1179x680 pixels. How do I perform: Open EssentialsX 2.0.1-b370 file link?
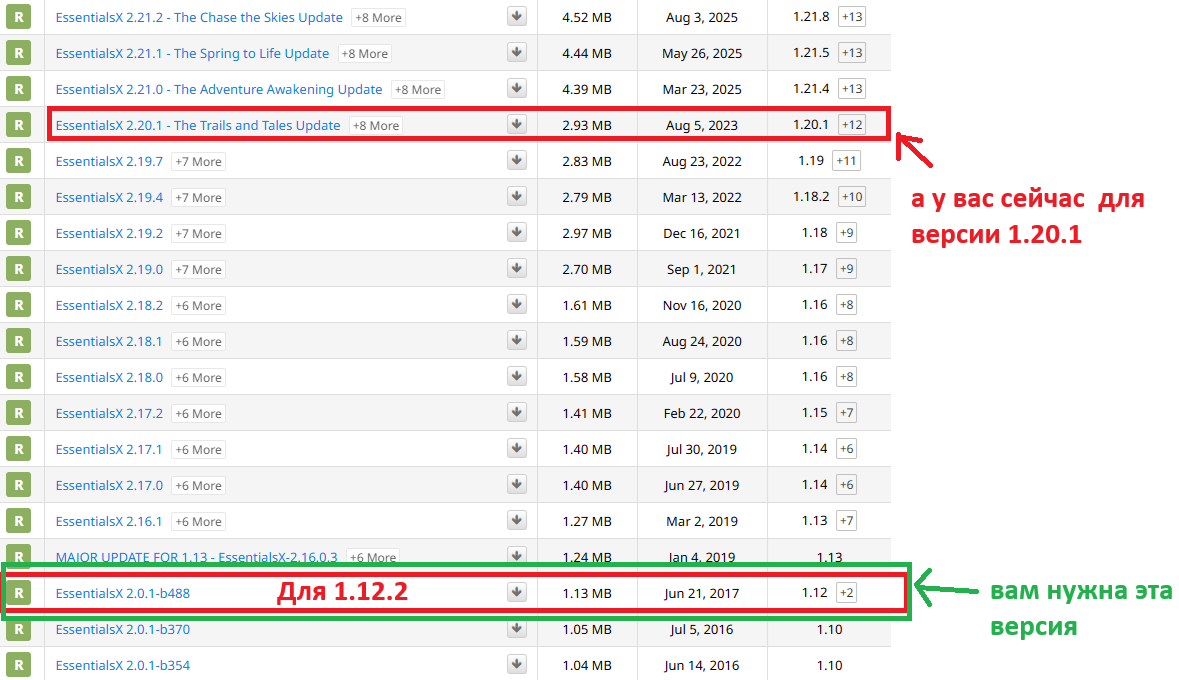point(122,629)
